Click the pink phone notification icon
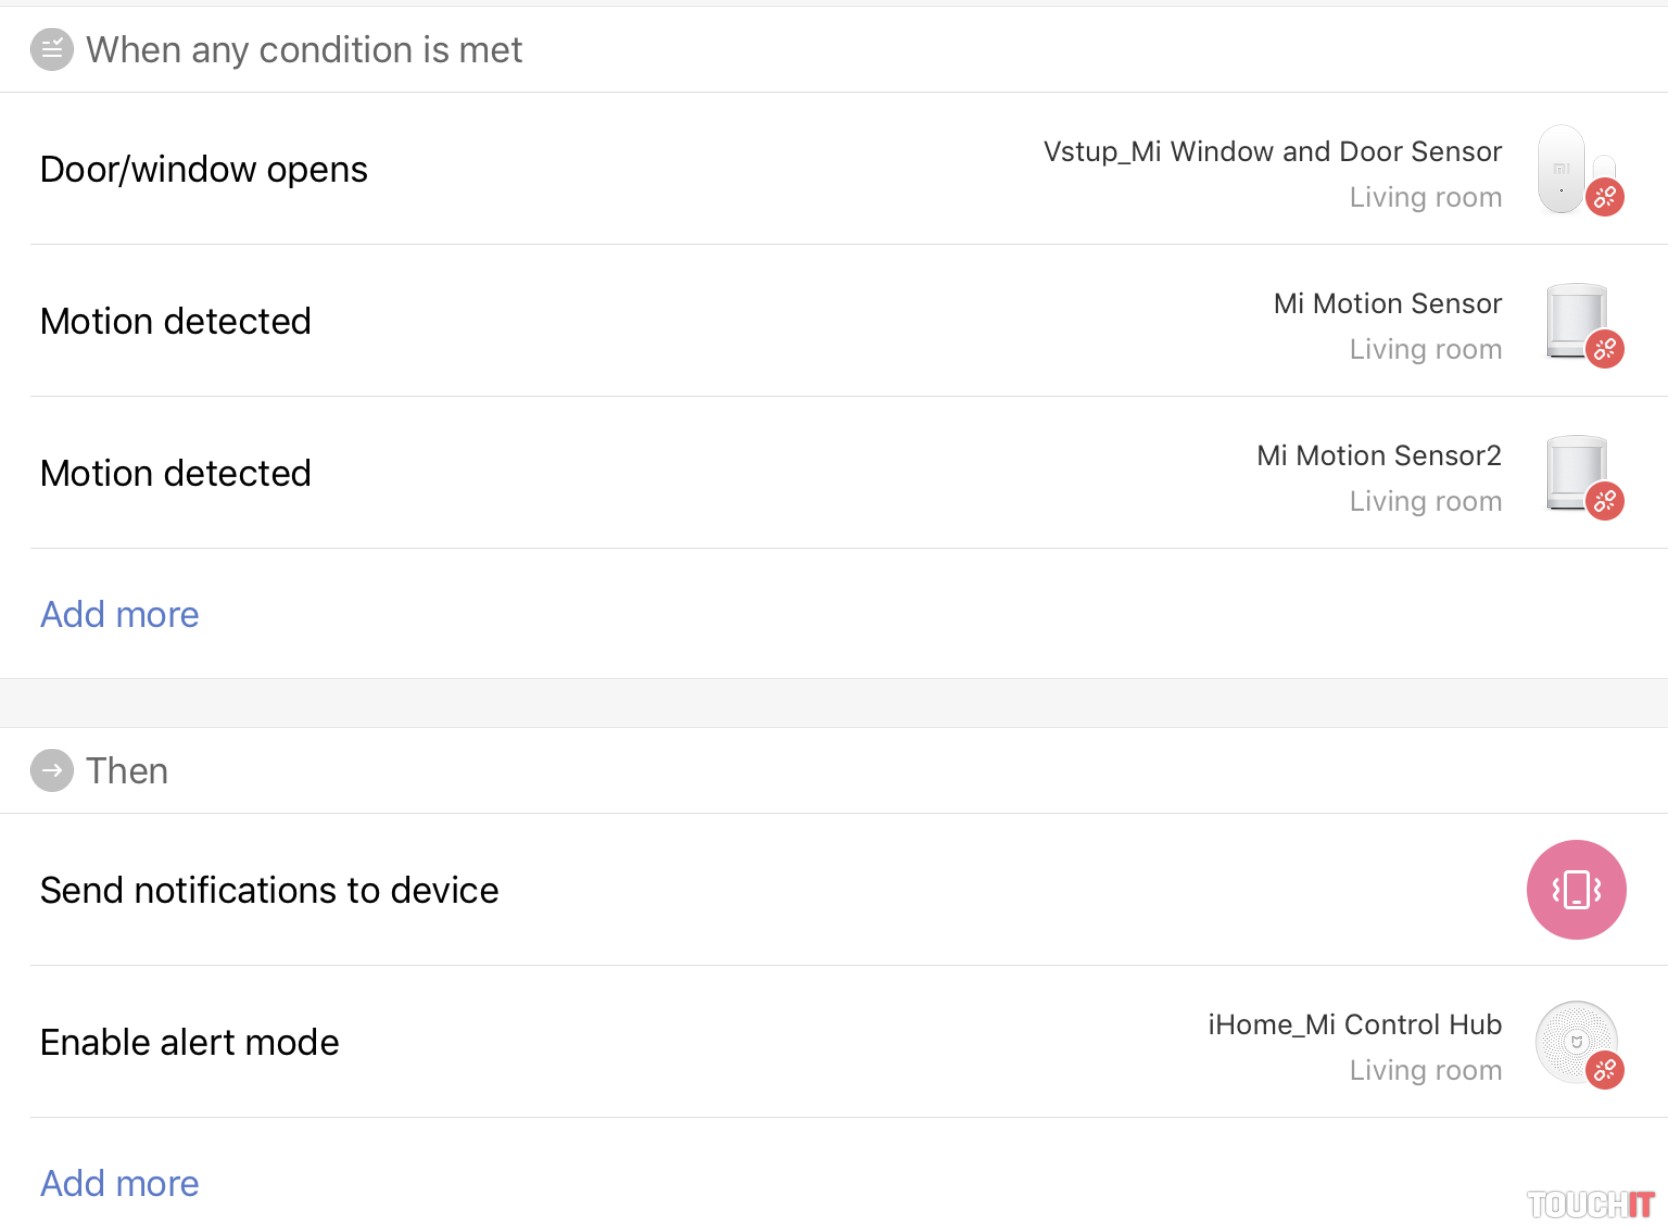This screenshot has width=1668, height=1230. pos(1576,890)
